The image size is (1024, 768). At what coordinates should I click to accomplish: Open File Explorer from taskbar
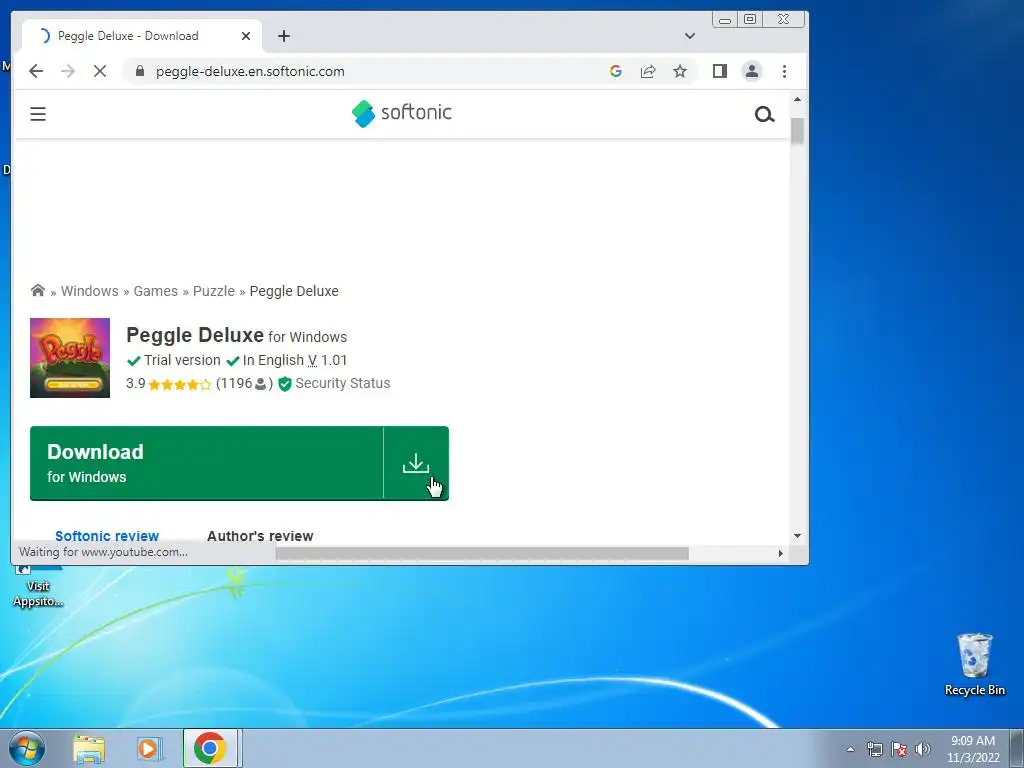coord(89,749)
